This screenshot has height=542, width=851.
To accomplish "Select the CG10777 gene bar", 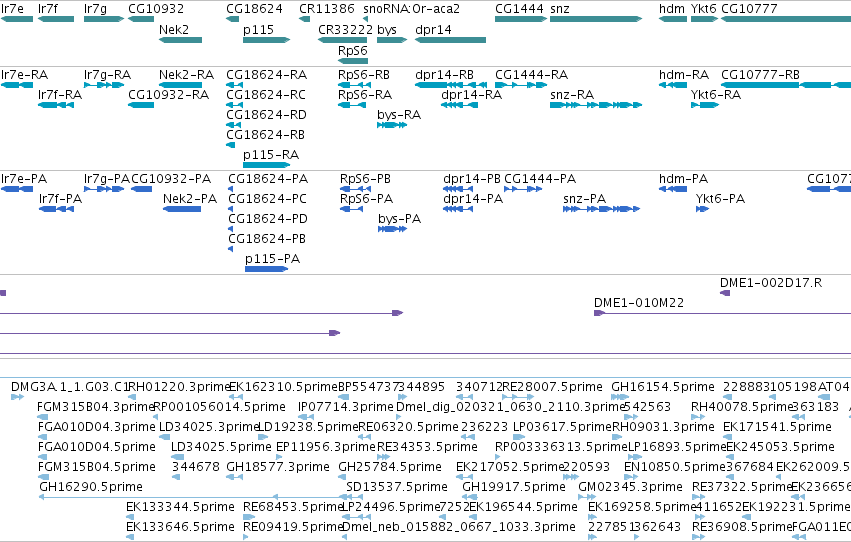I will click(786, 19).
